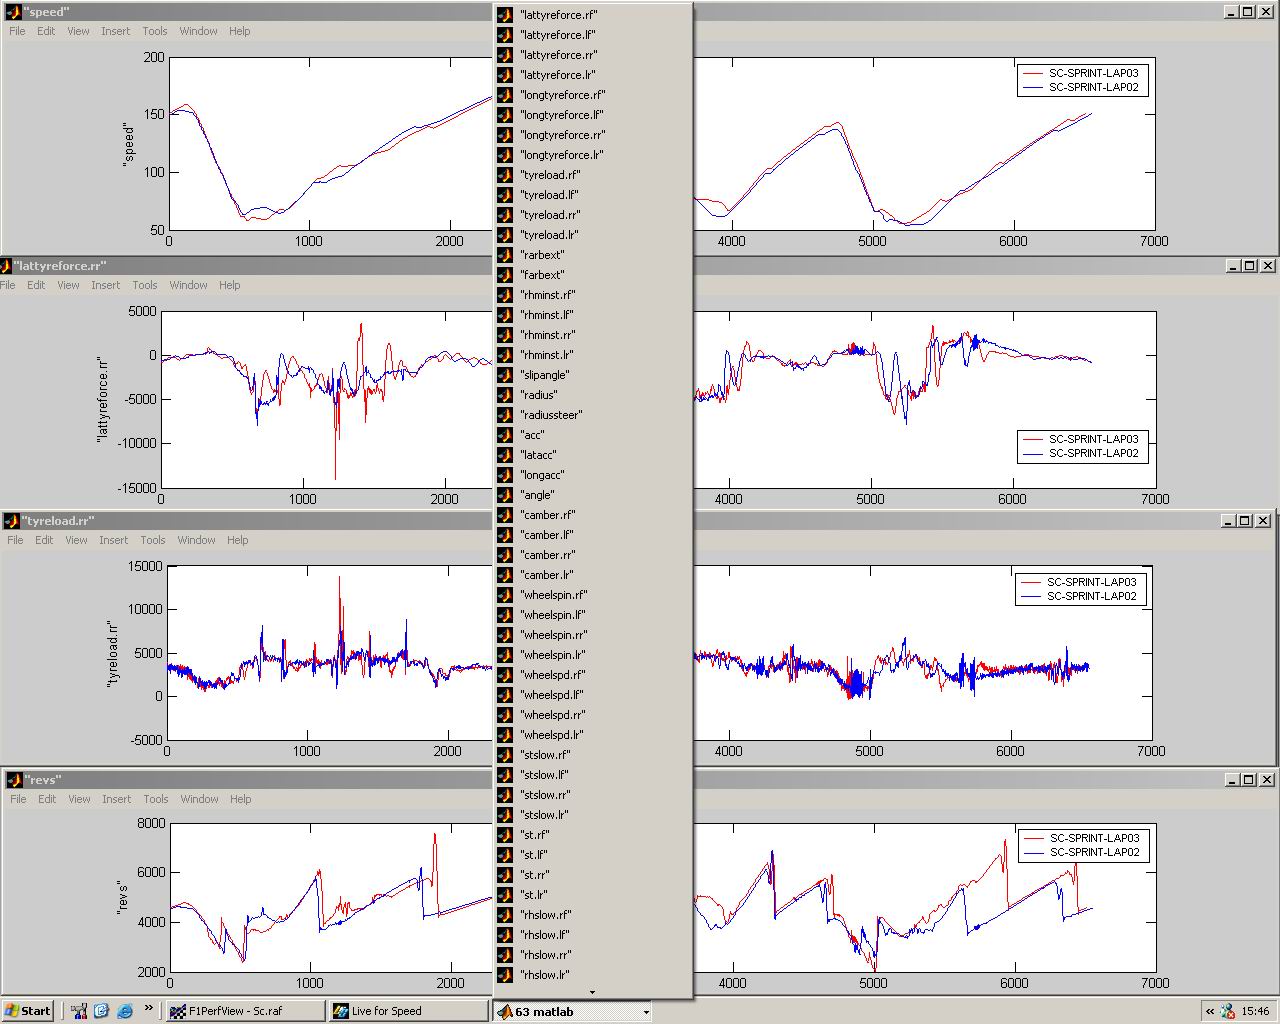Select "wheelspin.lr" in the window list
This screenshot has width=1280, height=1024.
click(x=593, y=655)
